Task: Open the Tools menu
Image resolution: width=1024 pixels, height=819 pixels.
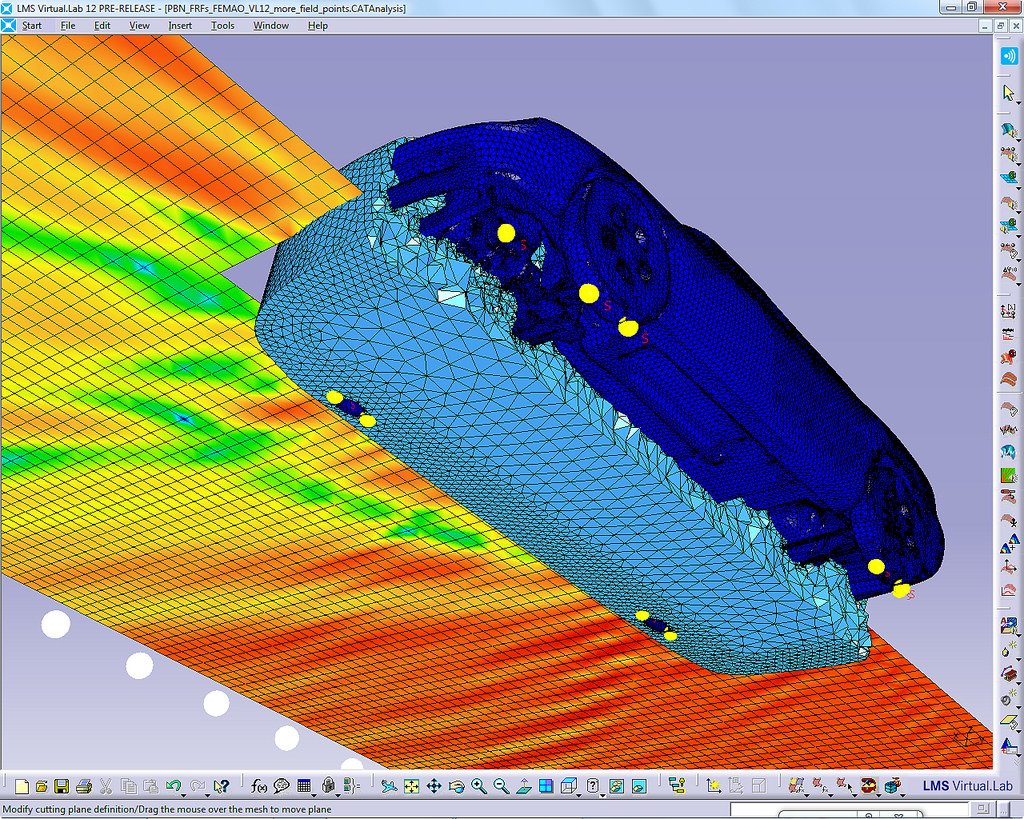Action: 222,25
